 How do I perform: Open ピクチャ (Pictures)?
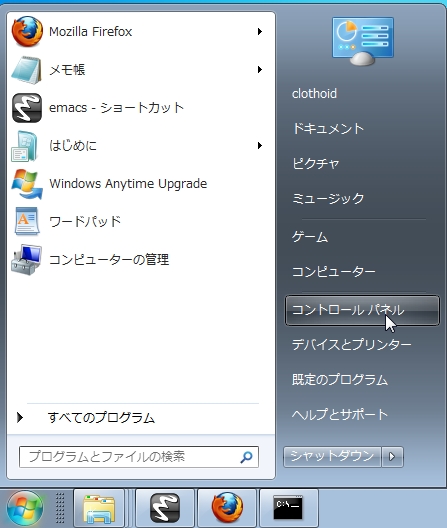coord(316,164)
